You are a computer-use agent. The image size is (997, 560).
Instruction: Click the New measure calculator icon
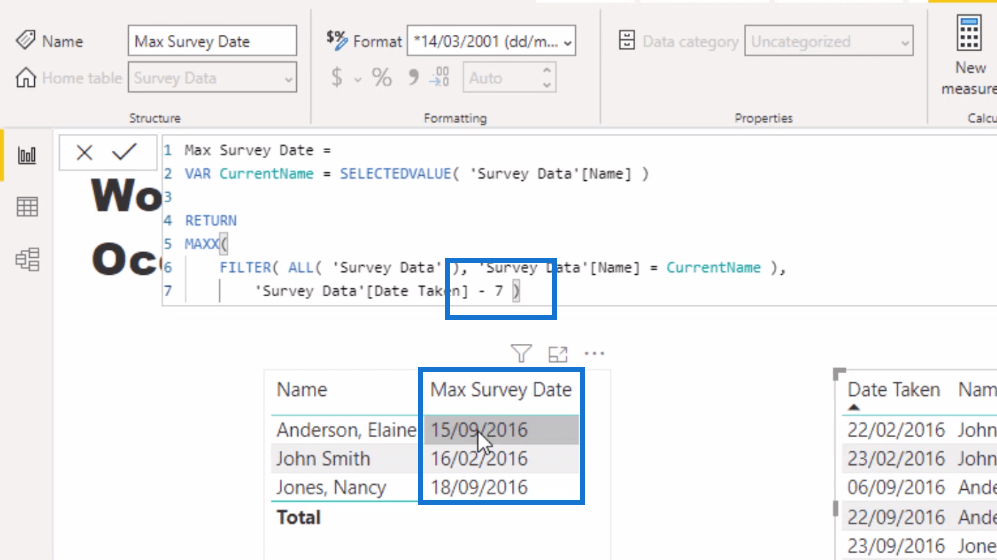[x=970, y=34]
